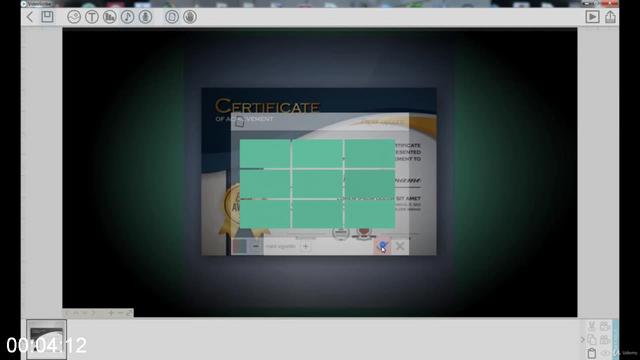Viewport: 640px width, 360px height.
Task: Click the publish share icon
Action: (610, 17)
